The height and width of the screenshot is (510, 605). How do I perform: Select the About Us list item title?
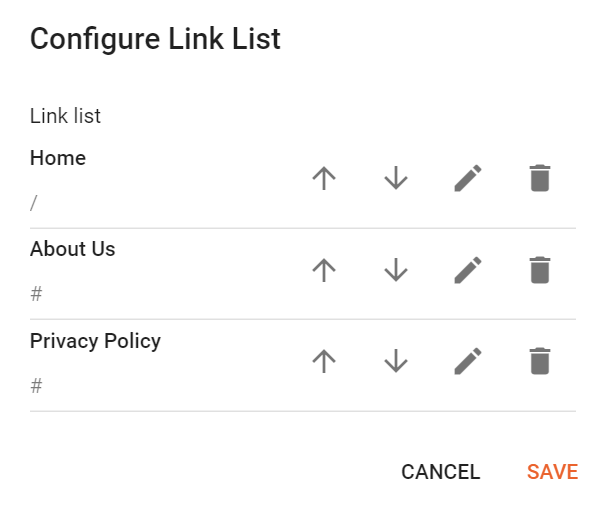[x=73, y=249]
